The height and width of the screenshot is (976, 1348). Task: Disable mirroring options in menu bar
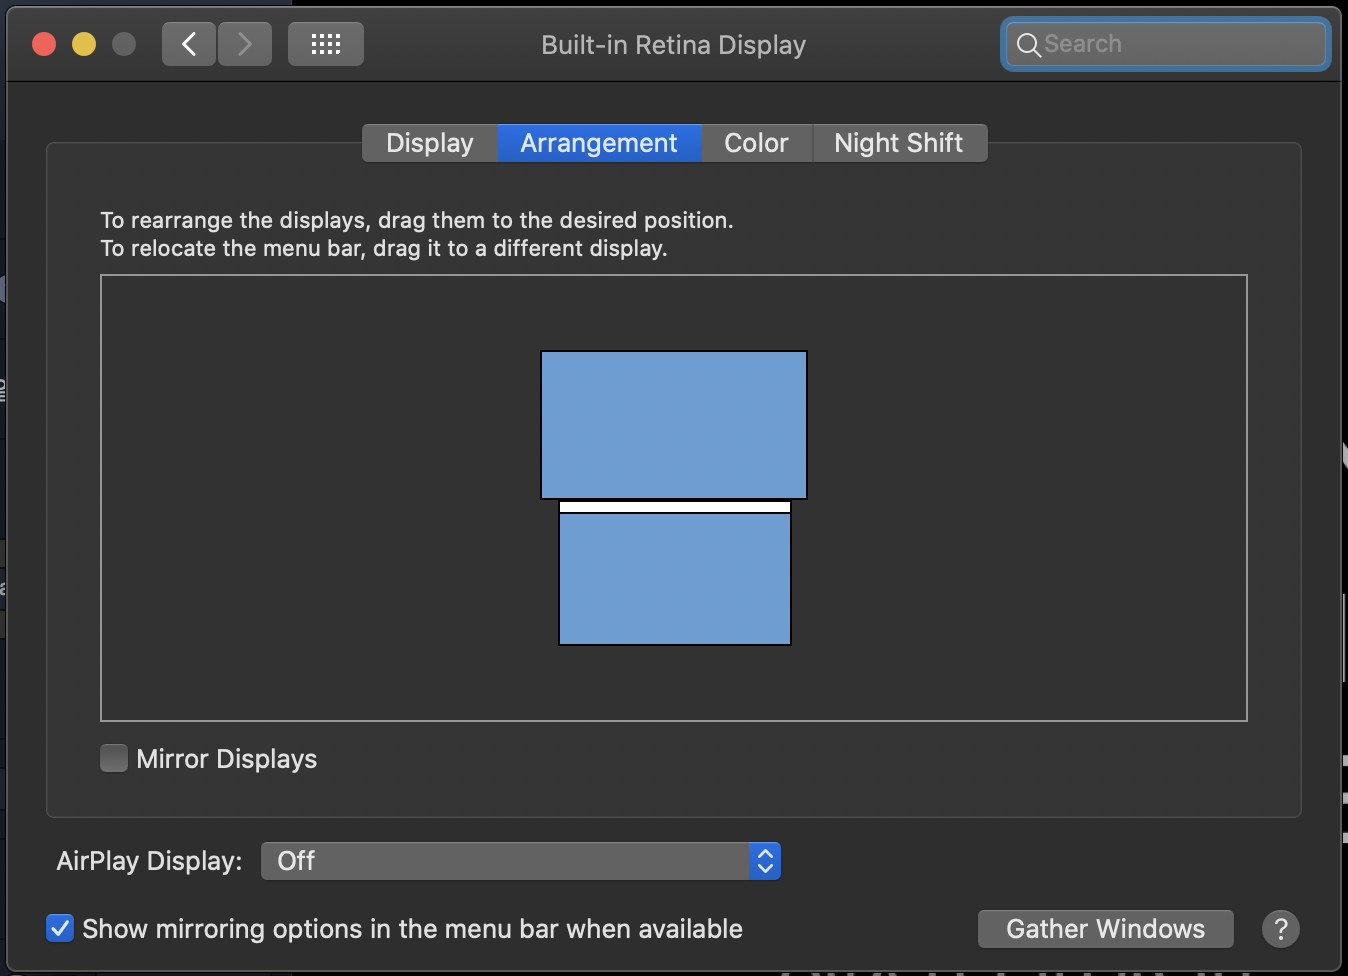click(x=59, y=928)
